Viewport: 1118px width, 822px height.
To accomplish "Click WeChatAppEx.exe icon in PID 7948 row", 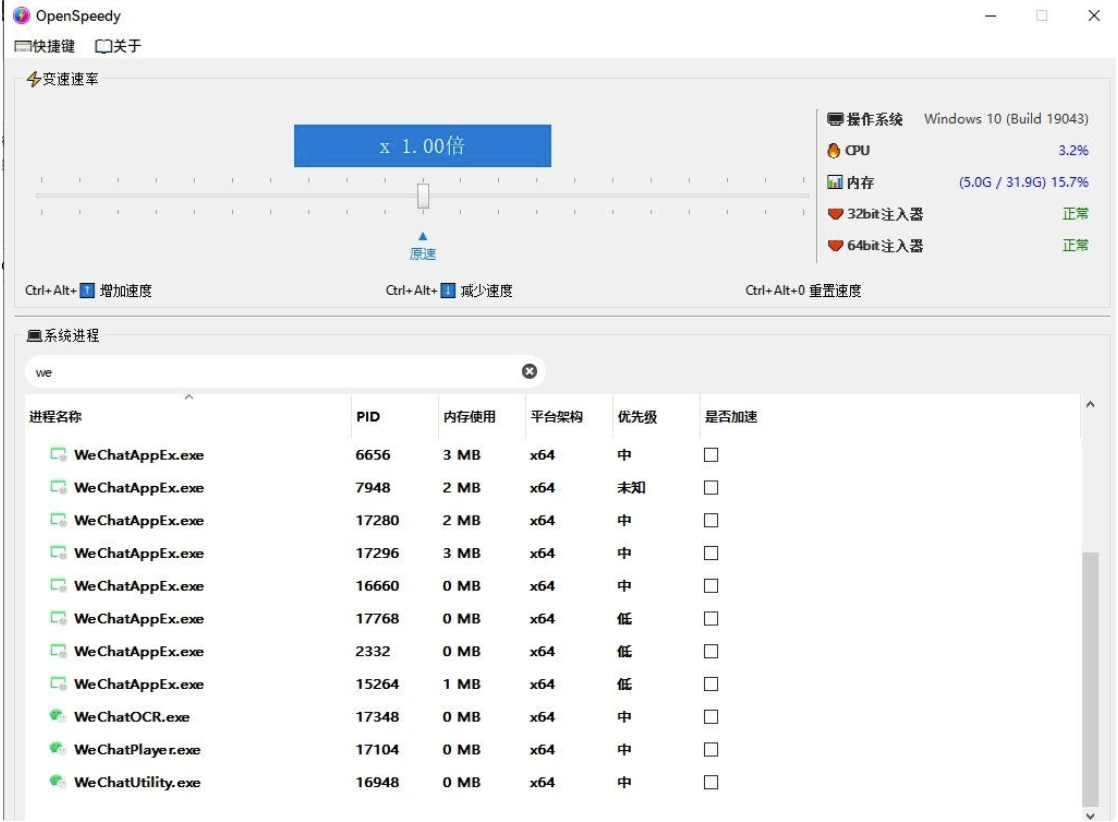I will pyautogui.click(x=58, y=487).
